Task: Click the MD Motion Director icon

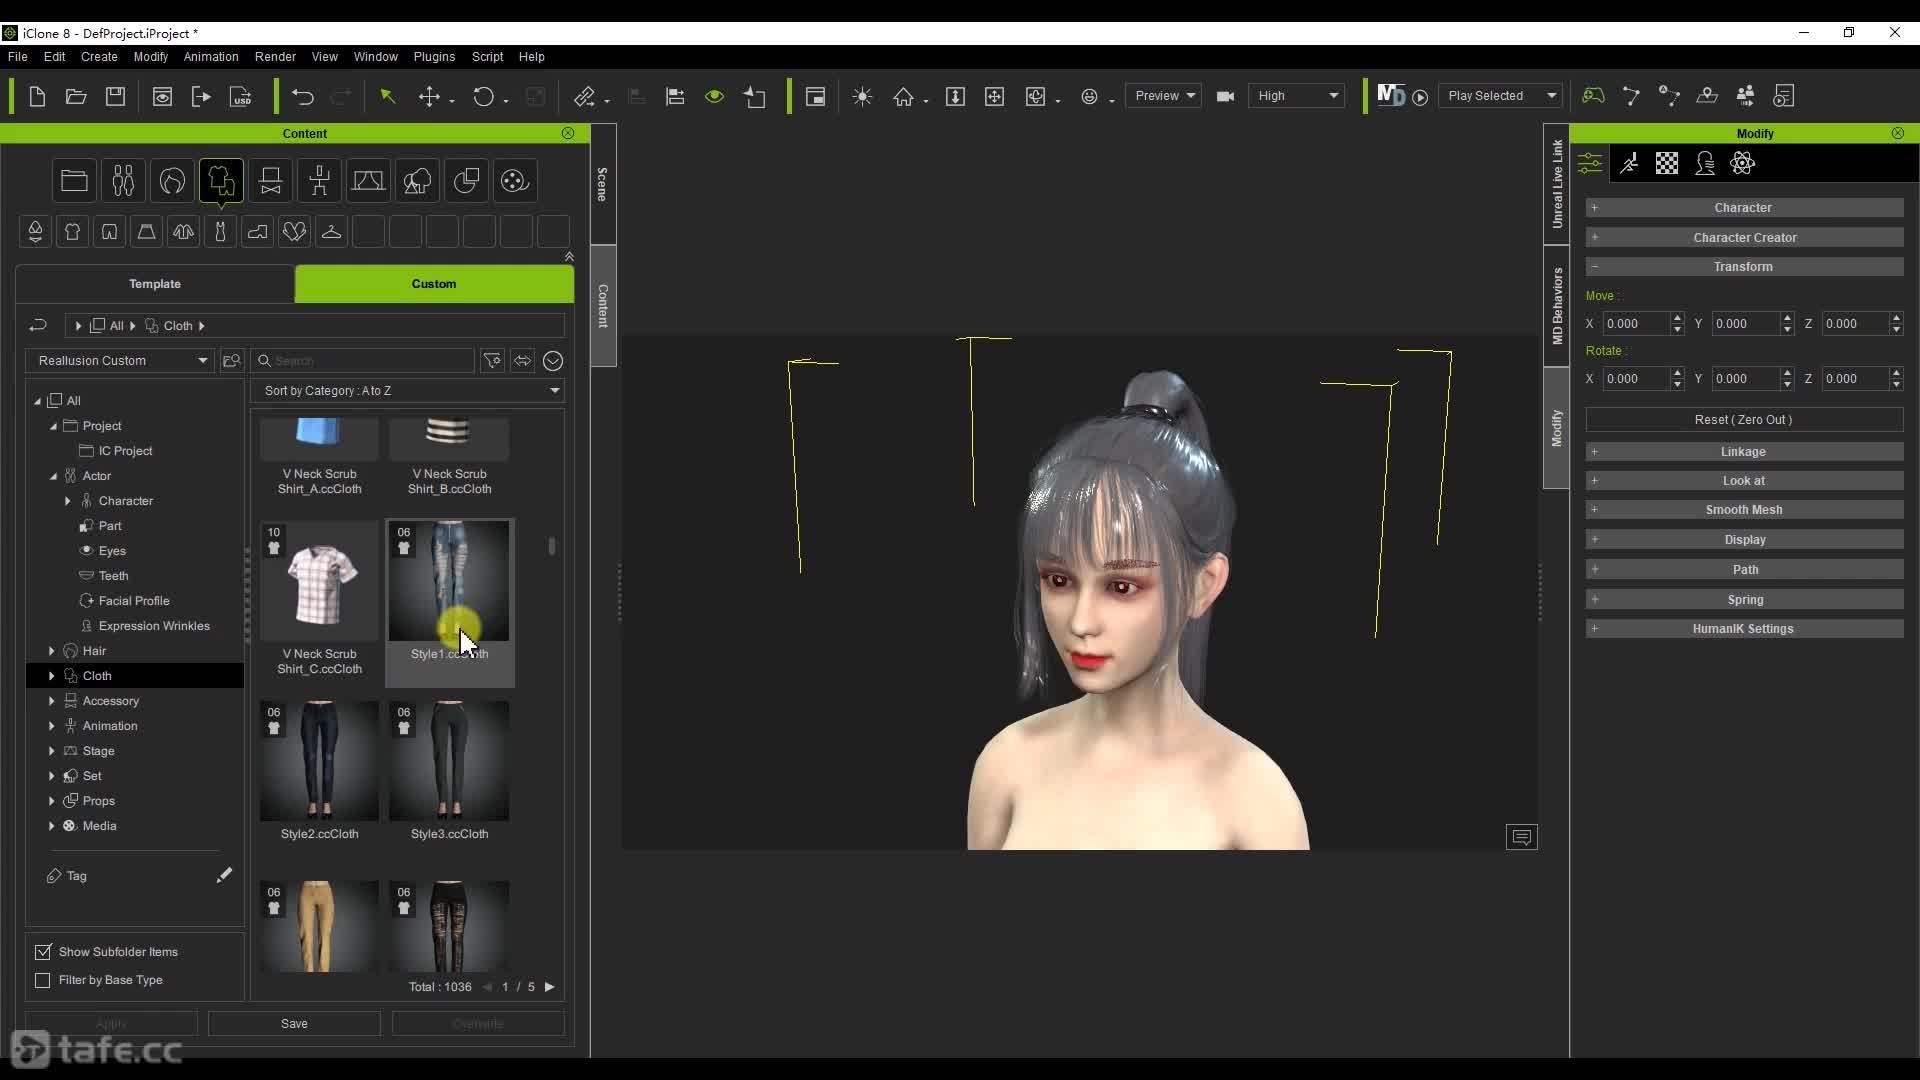Action: point(1391,95)
